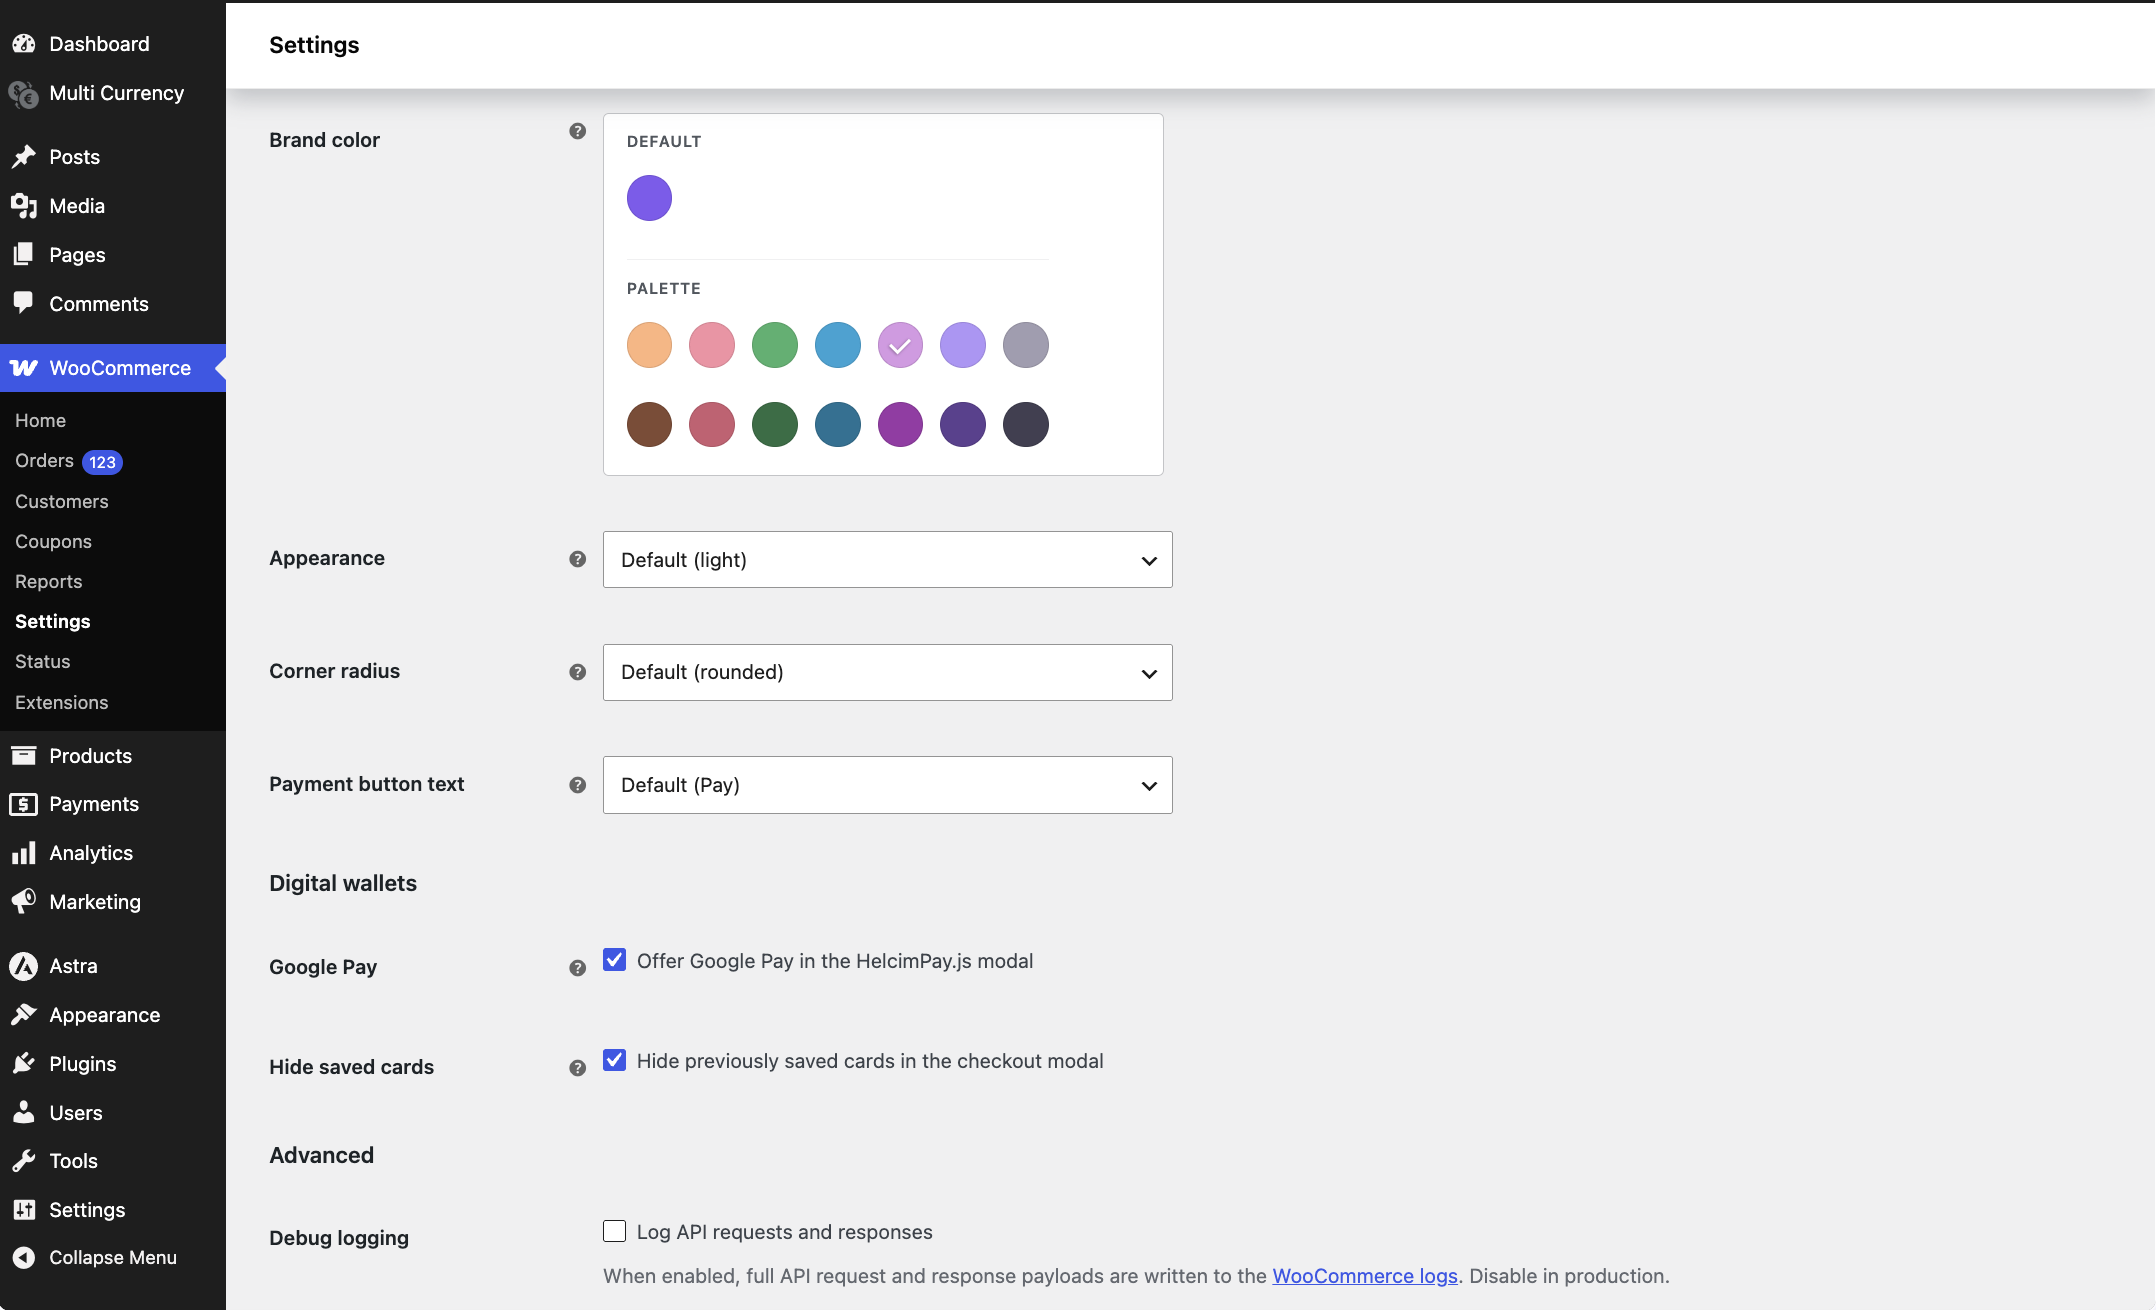Uncheck Offer Google Pay in modal checkbox

[x=614, y=960]
